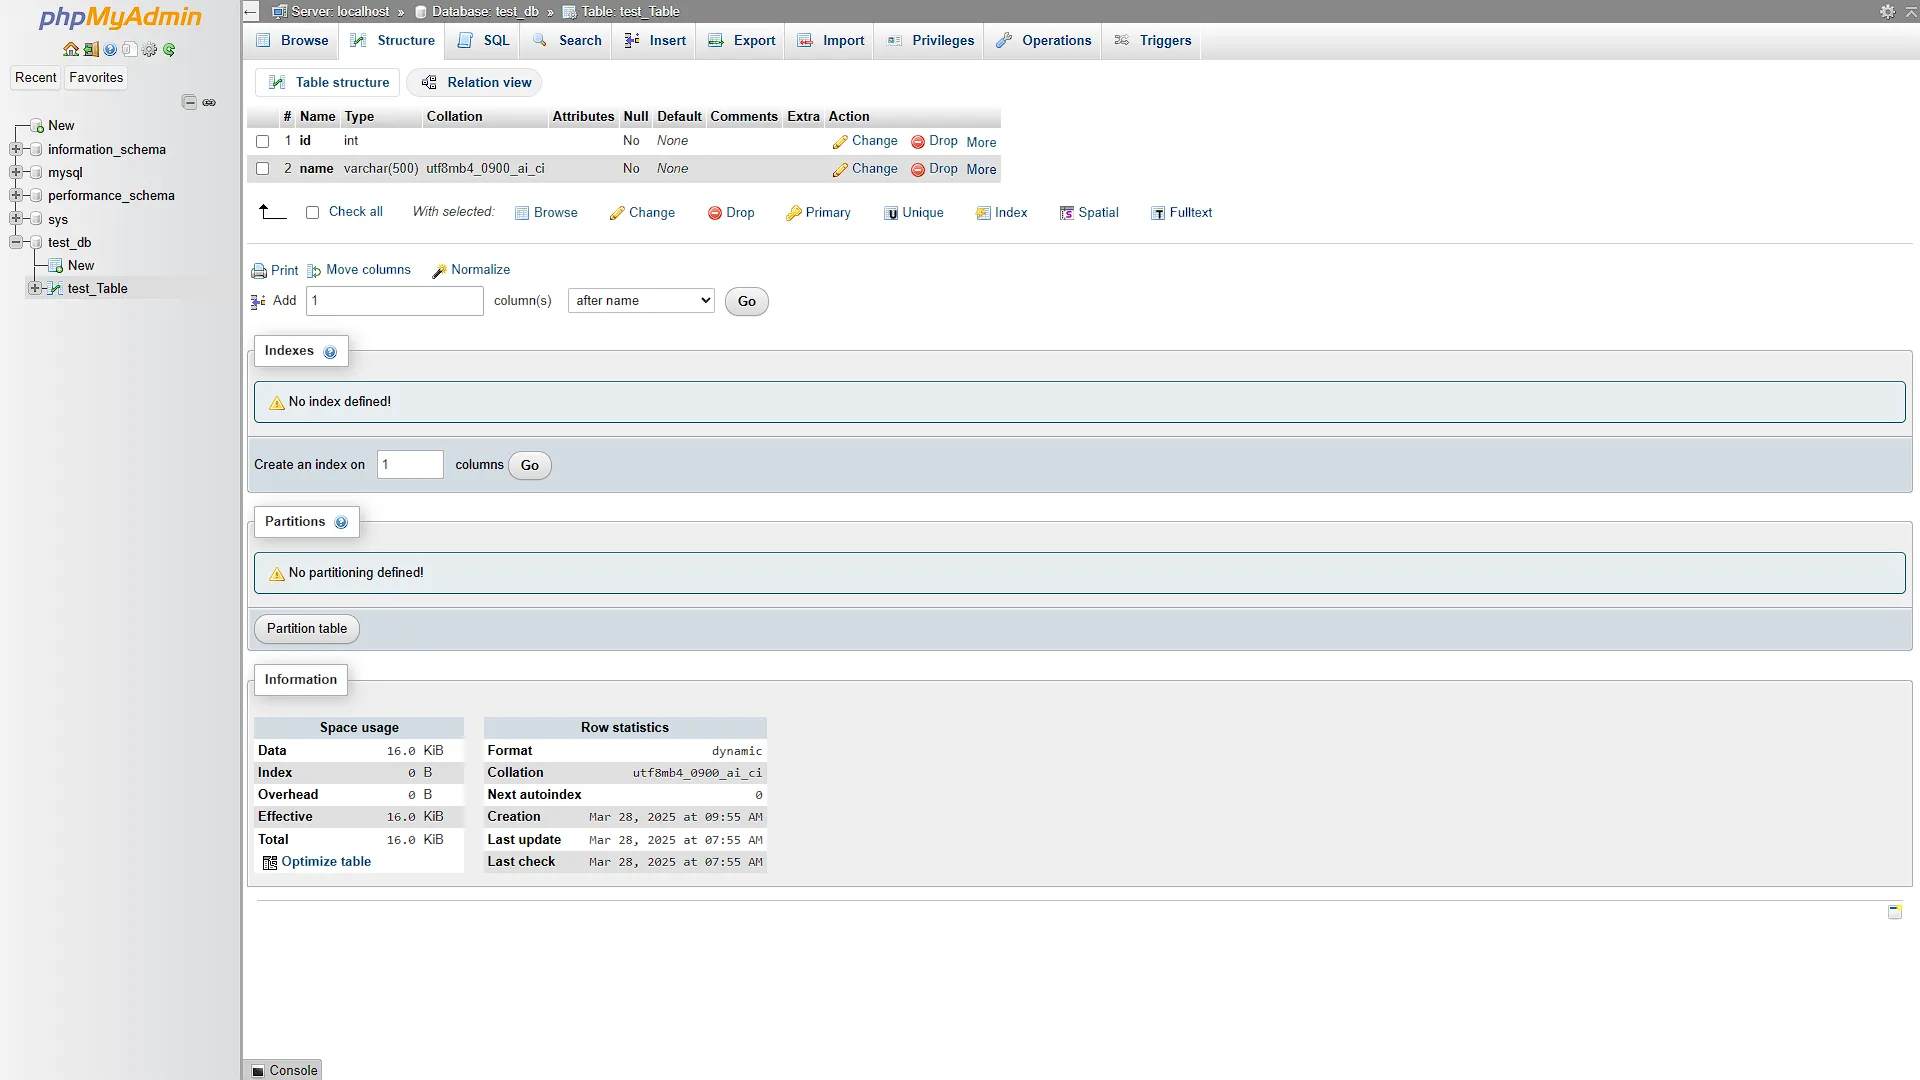Expand the performance_schema database node

[x=16, y=195]
